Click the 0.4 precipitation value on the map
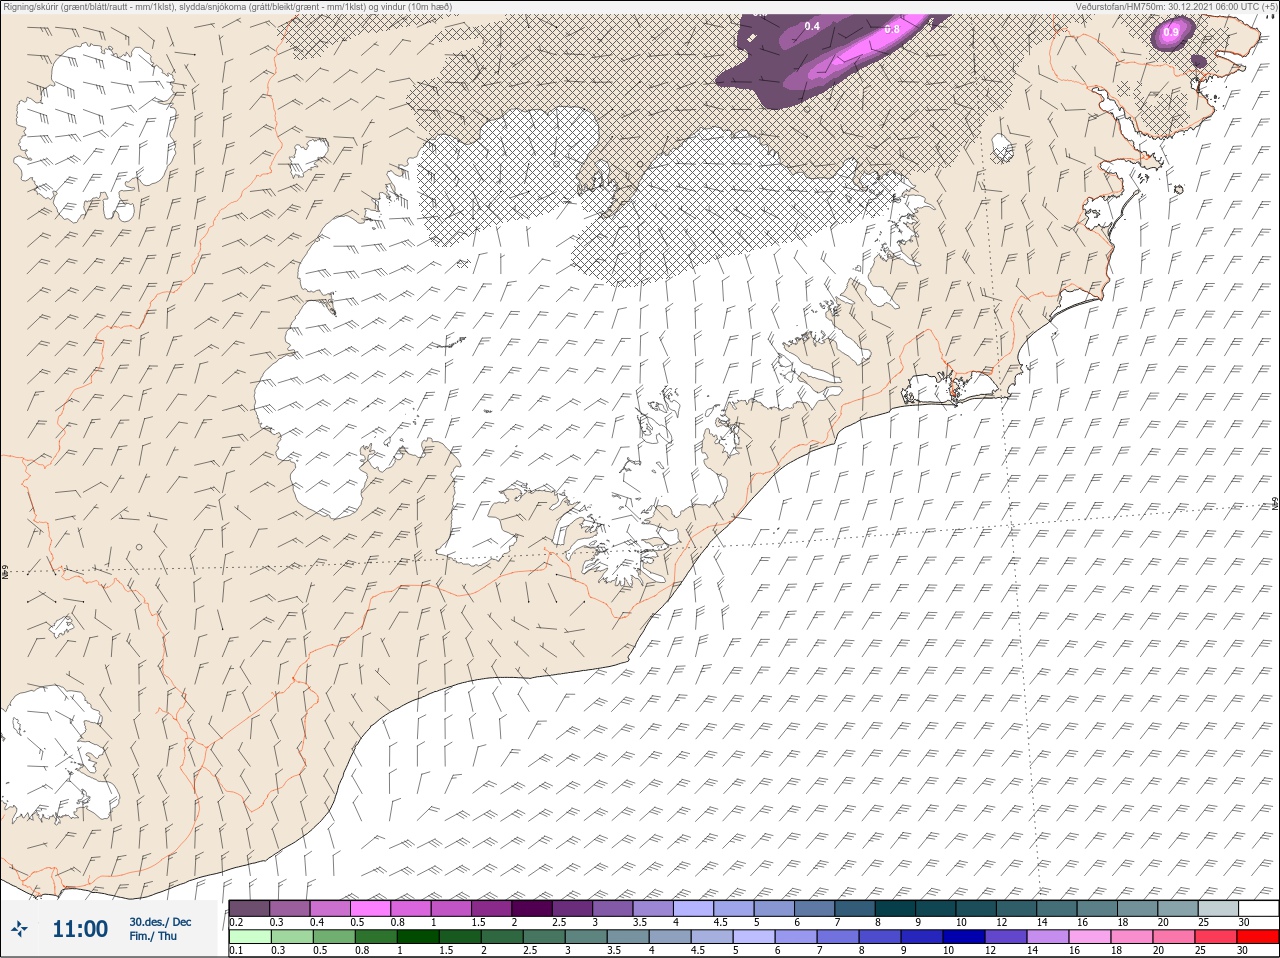Viewport: 1280px width, 958px height. click(812, 25)
